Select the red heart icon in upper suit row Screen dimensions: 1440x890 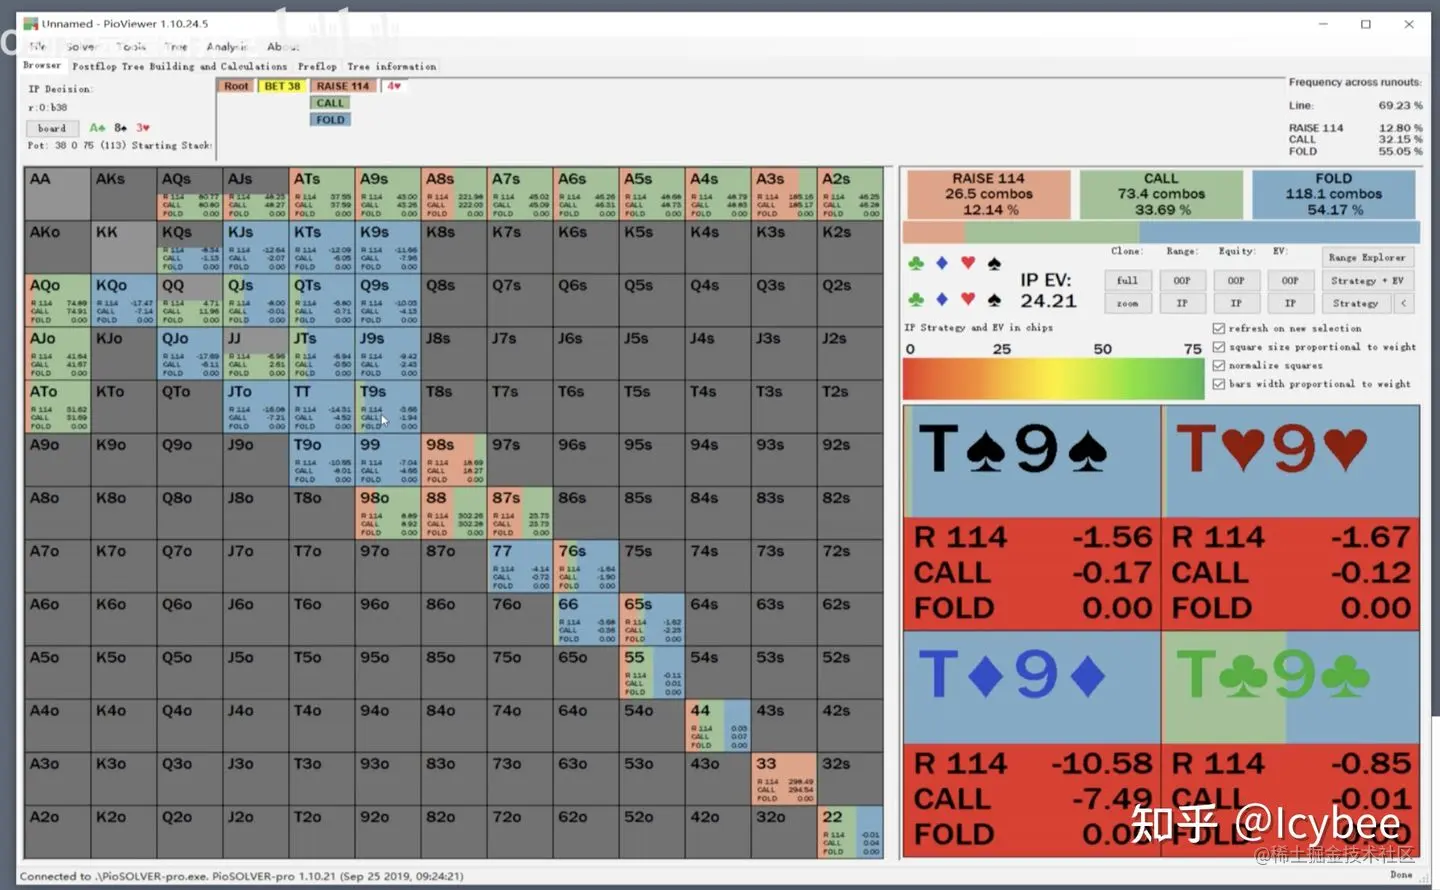967,263
